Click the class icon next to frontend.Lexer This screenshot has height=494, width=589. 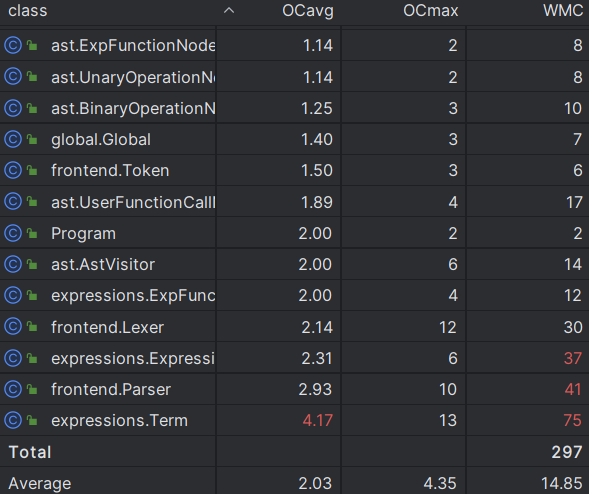coord(13,327)
